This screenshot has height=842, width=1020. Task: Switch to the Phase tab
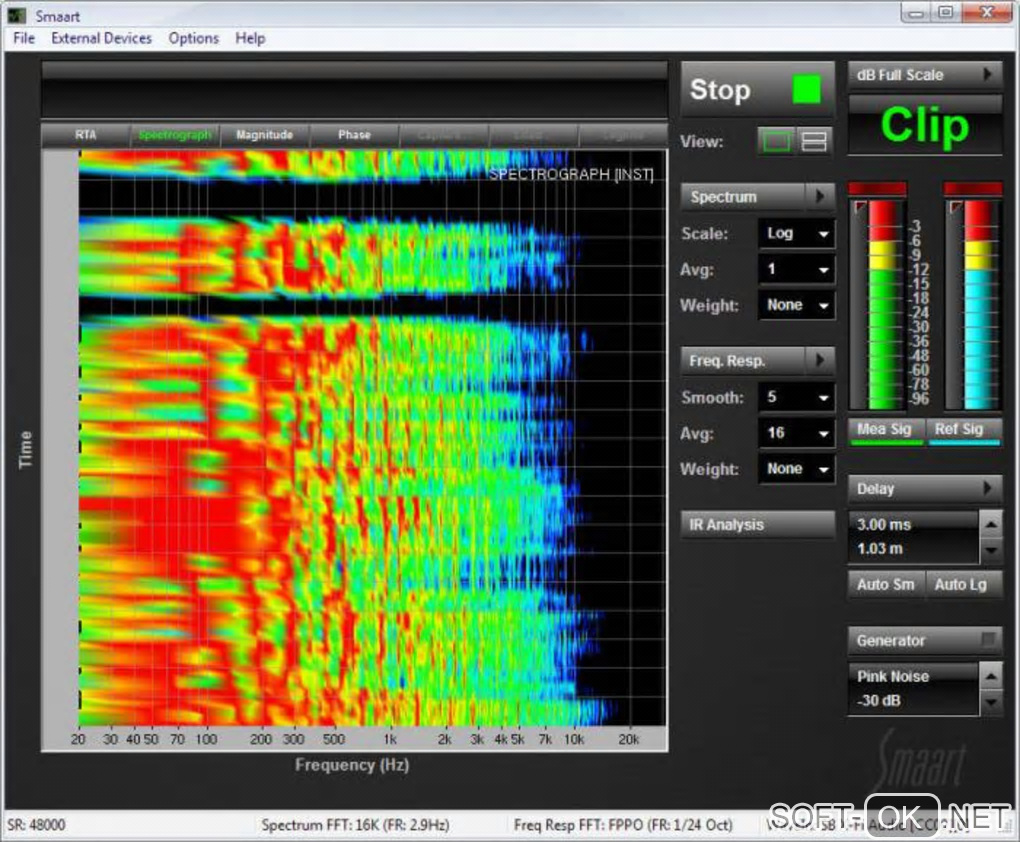(355, 135)
